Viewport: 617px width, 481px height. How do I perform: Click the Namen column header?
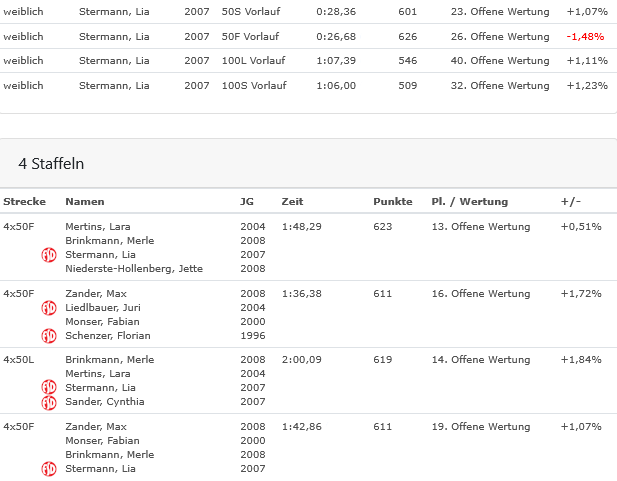click(x=85, y=202)
